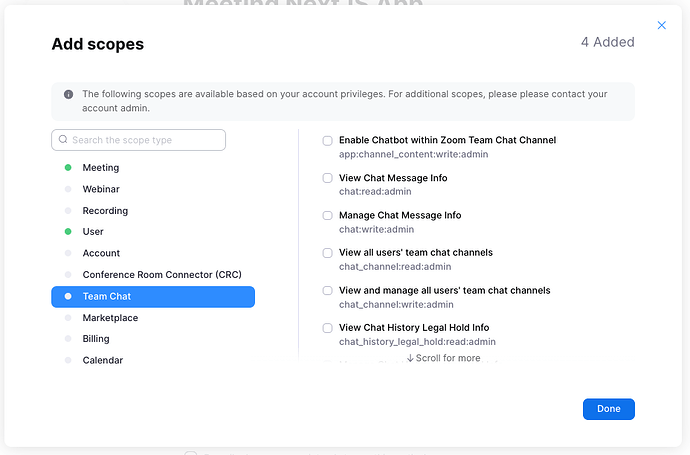The width and height of the screenshot is (690, 455).
Task: Click the search magnifier icon
Action: tap(64, 140)
